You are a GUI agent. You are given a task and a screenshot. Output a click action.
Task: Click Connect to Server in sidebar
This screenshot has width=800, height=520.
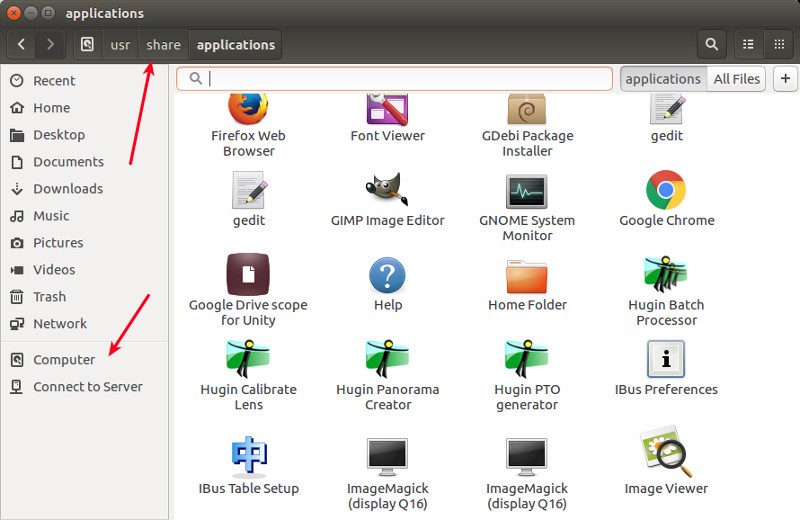click(x=85, y=387)
